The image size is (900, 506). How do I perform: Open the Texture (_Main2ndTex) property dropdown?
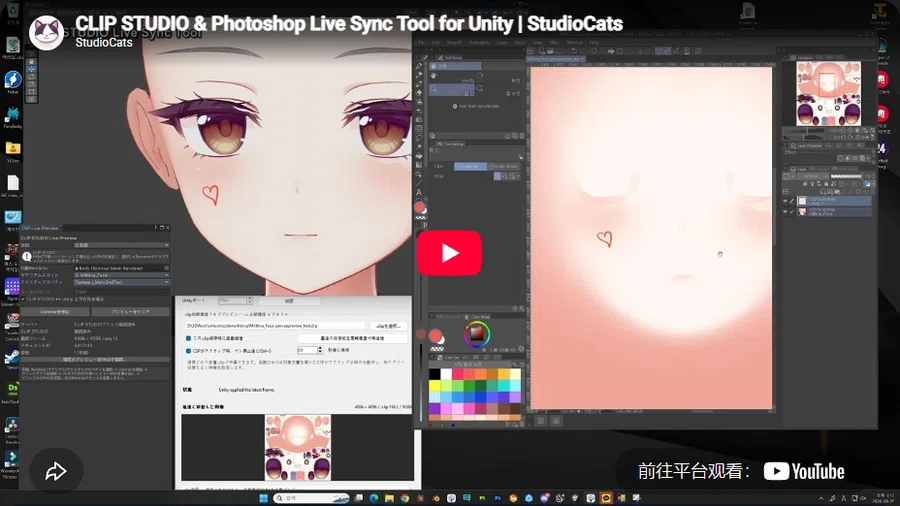(x=121, y=282)
